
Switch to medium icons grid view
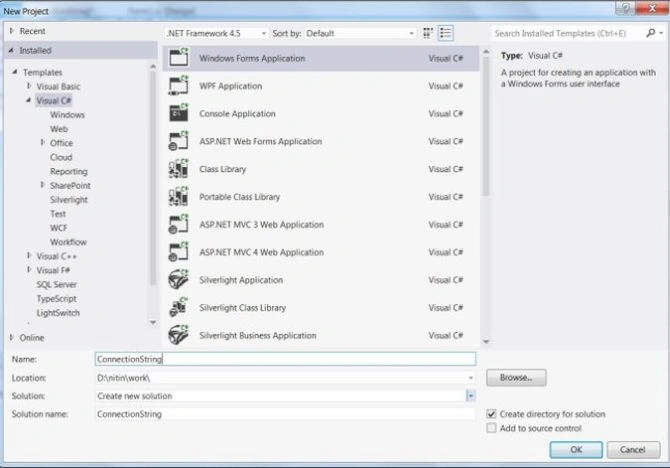click(x=428, y=33)
